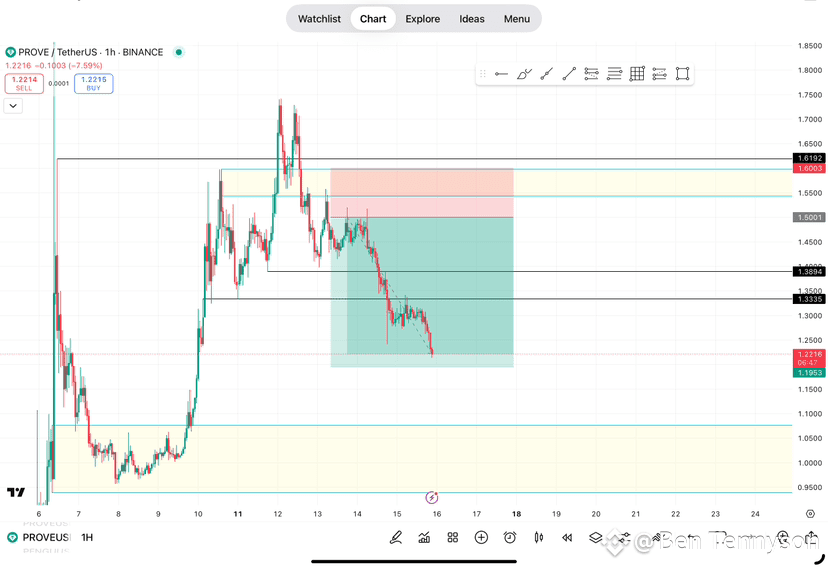Select the 1.3335 horizontal line label
The height and width of the screenshot is (568, 828).
pos(810,299)
